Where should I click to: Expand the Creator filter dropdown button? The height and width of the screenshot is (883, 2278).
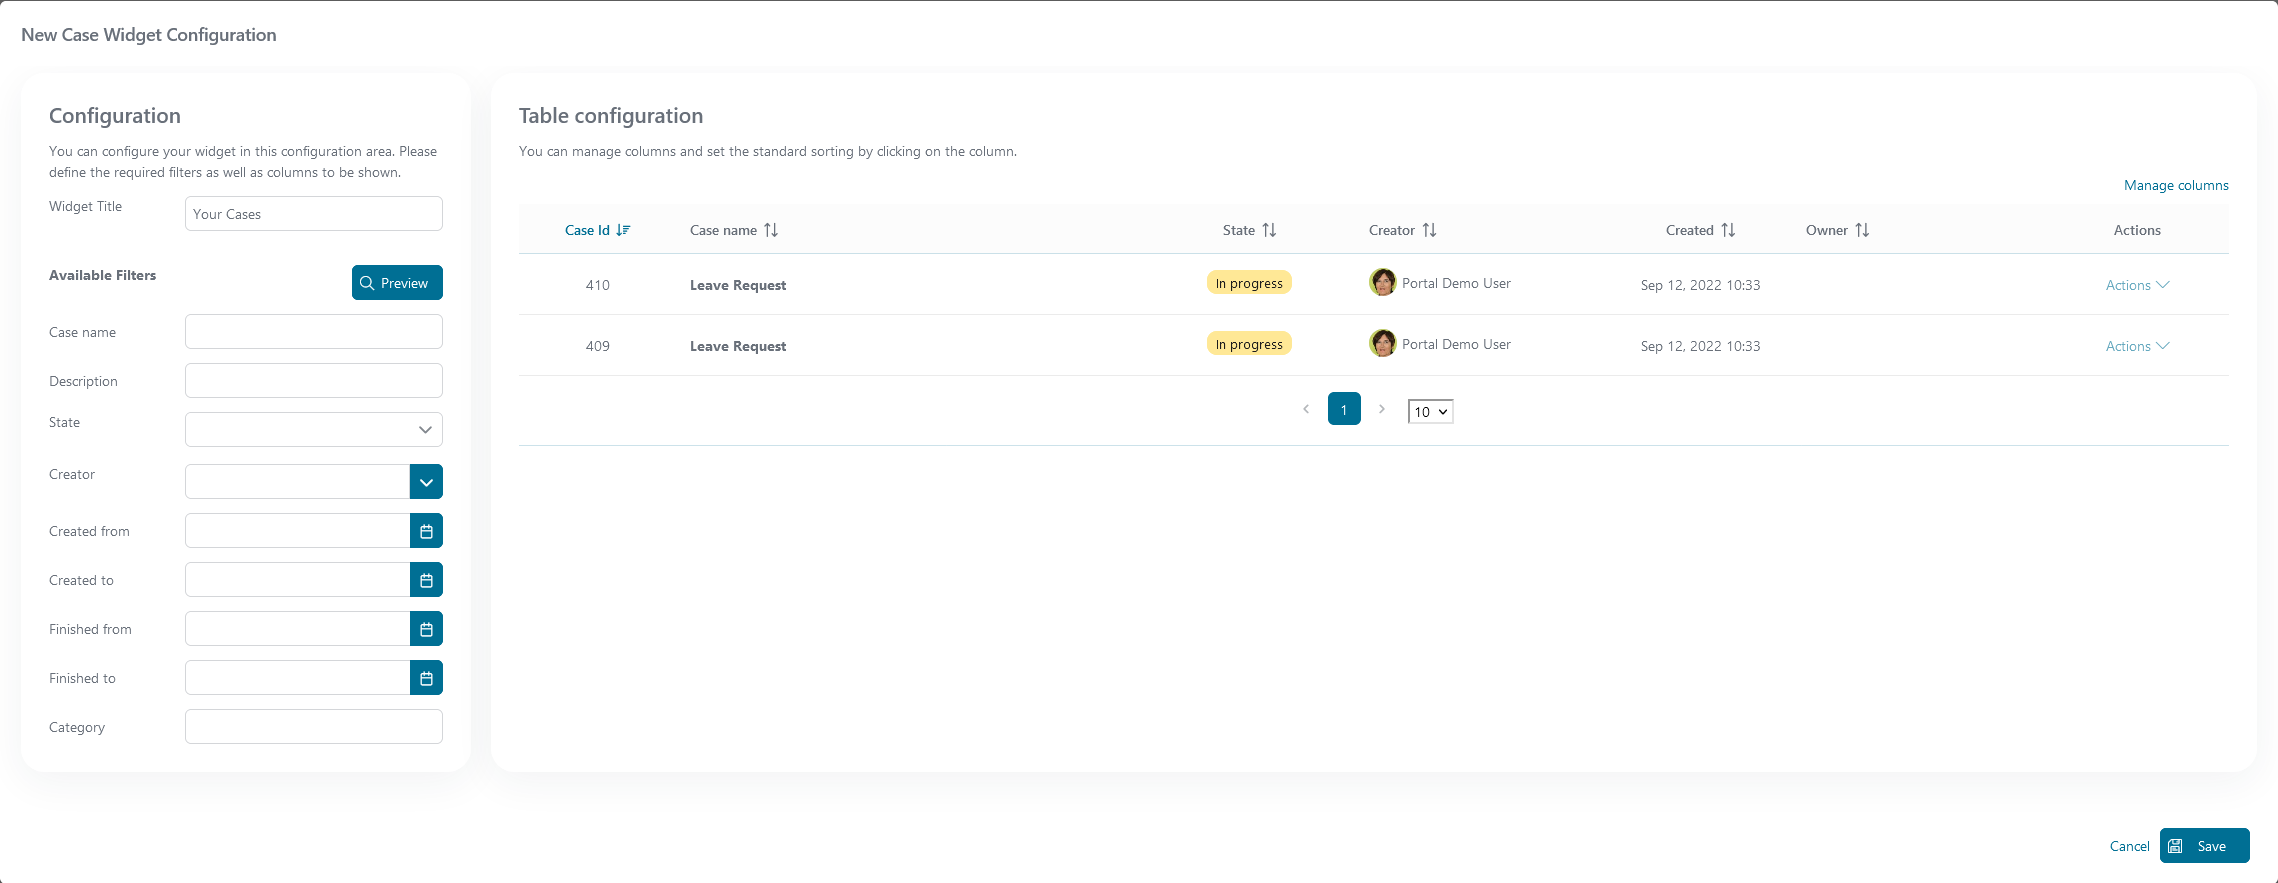click(x=426, y=482)
